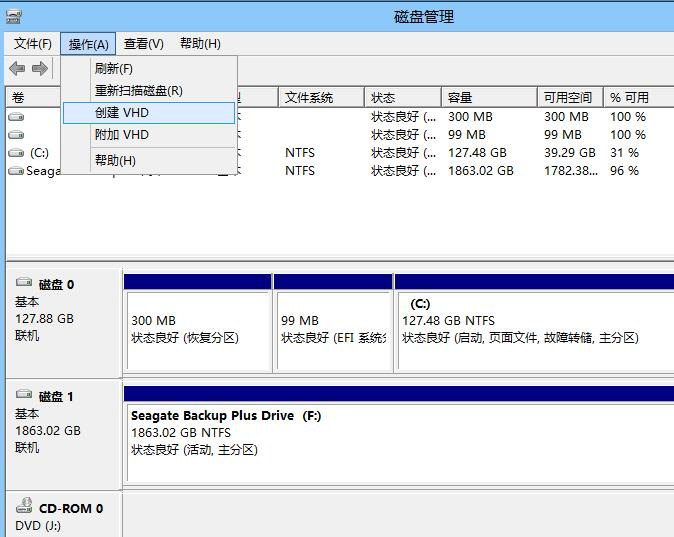Open the 文件(F) menu
Viewport: 674px width, 537px height.
click(x=33, y=44)
